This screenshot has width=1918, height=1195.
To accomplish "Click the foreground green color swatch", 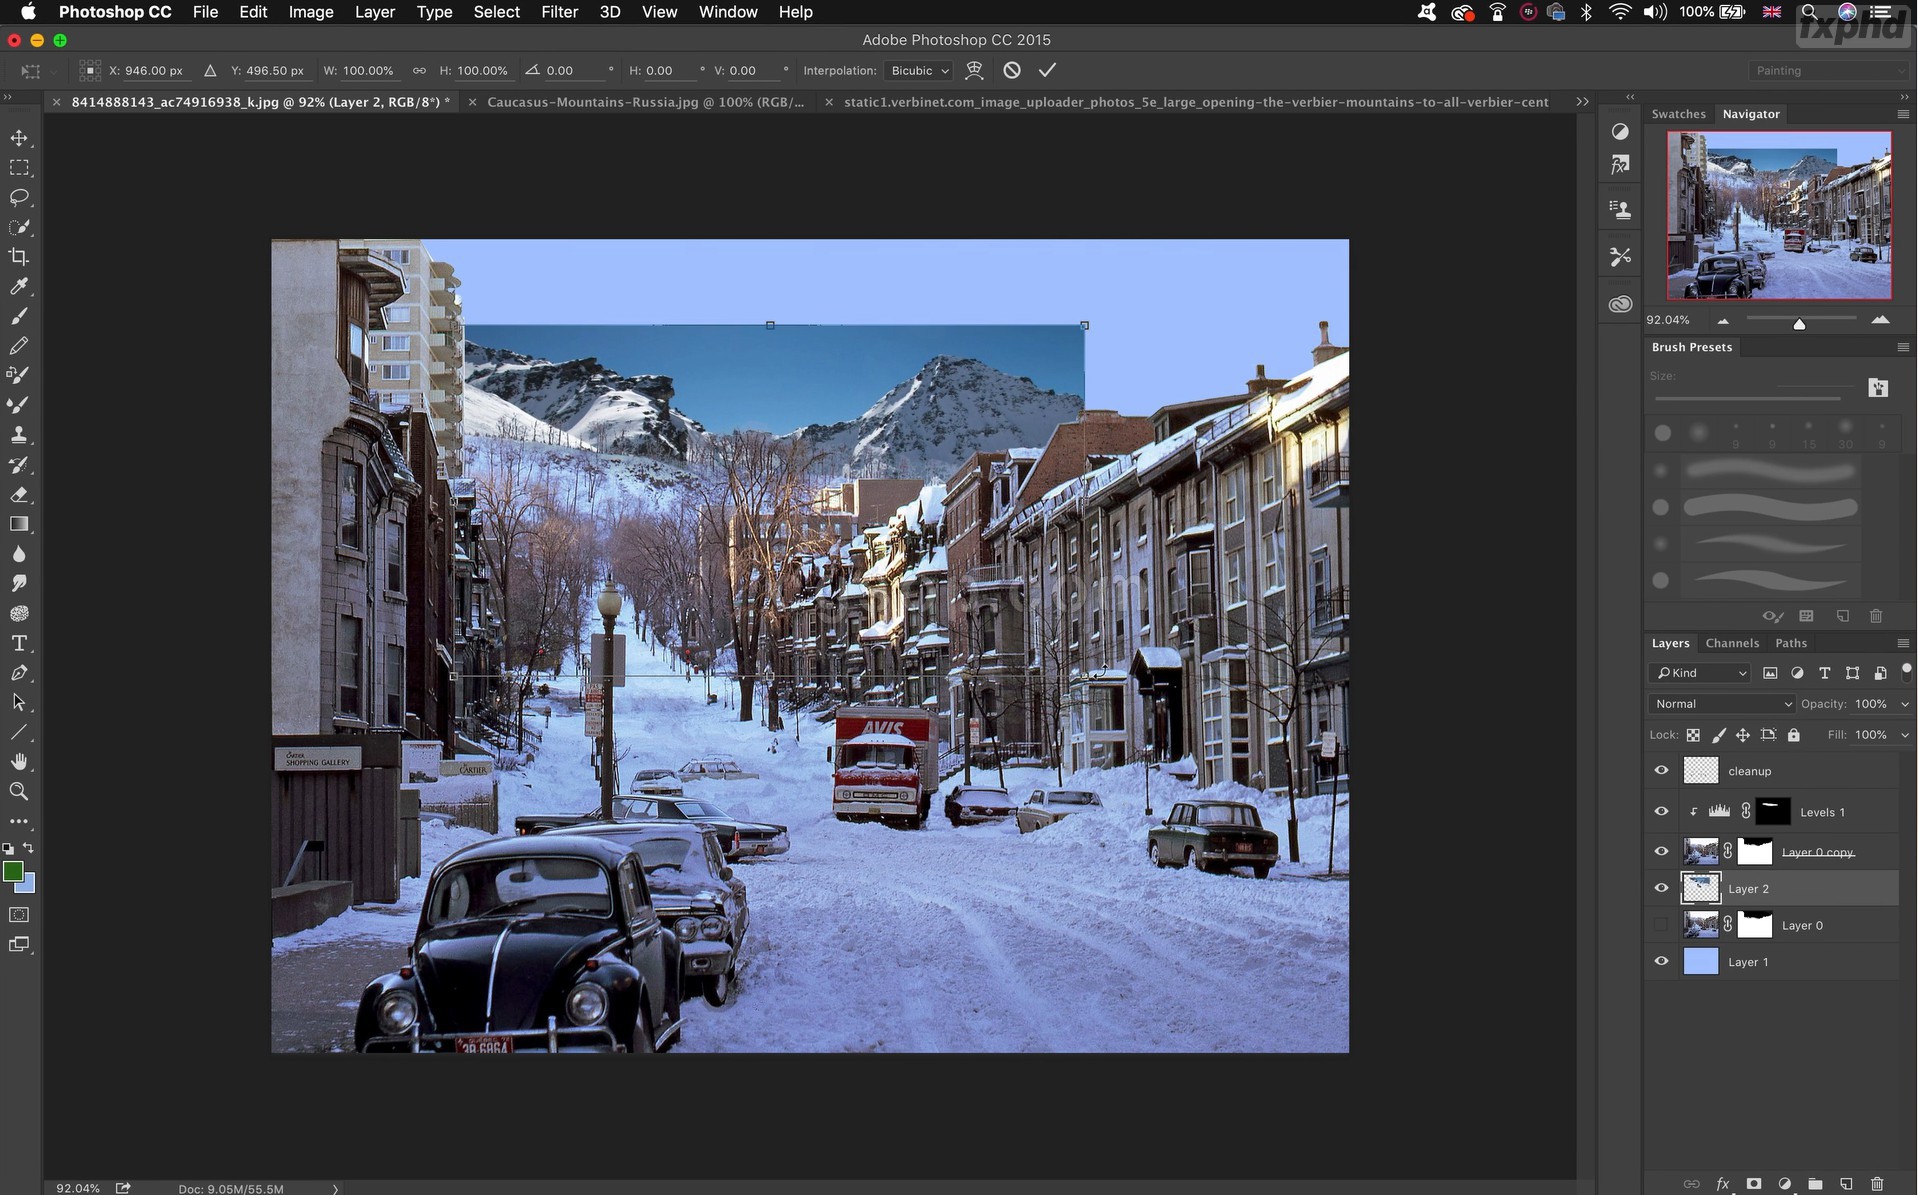I will 13,872.
